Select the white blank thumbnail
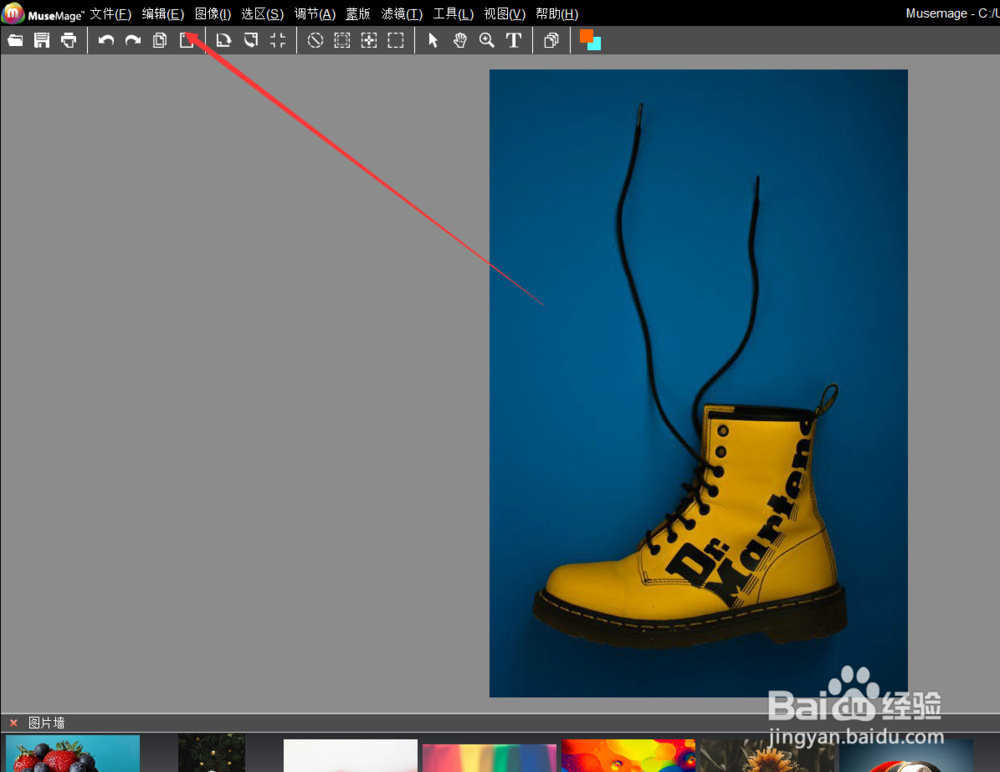Viewport: 1000px width, 772px height. [x=350, y=755]
